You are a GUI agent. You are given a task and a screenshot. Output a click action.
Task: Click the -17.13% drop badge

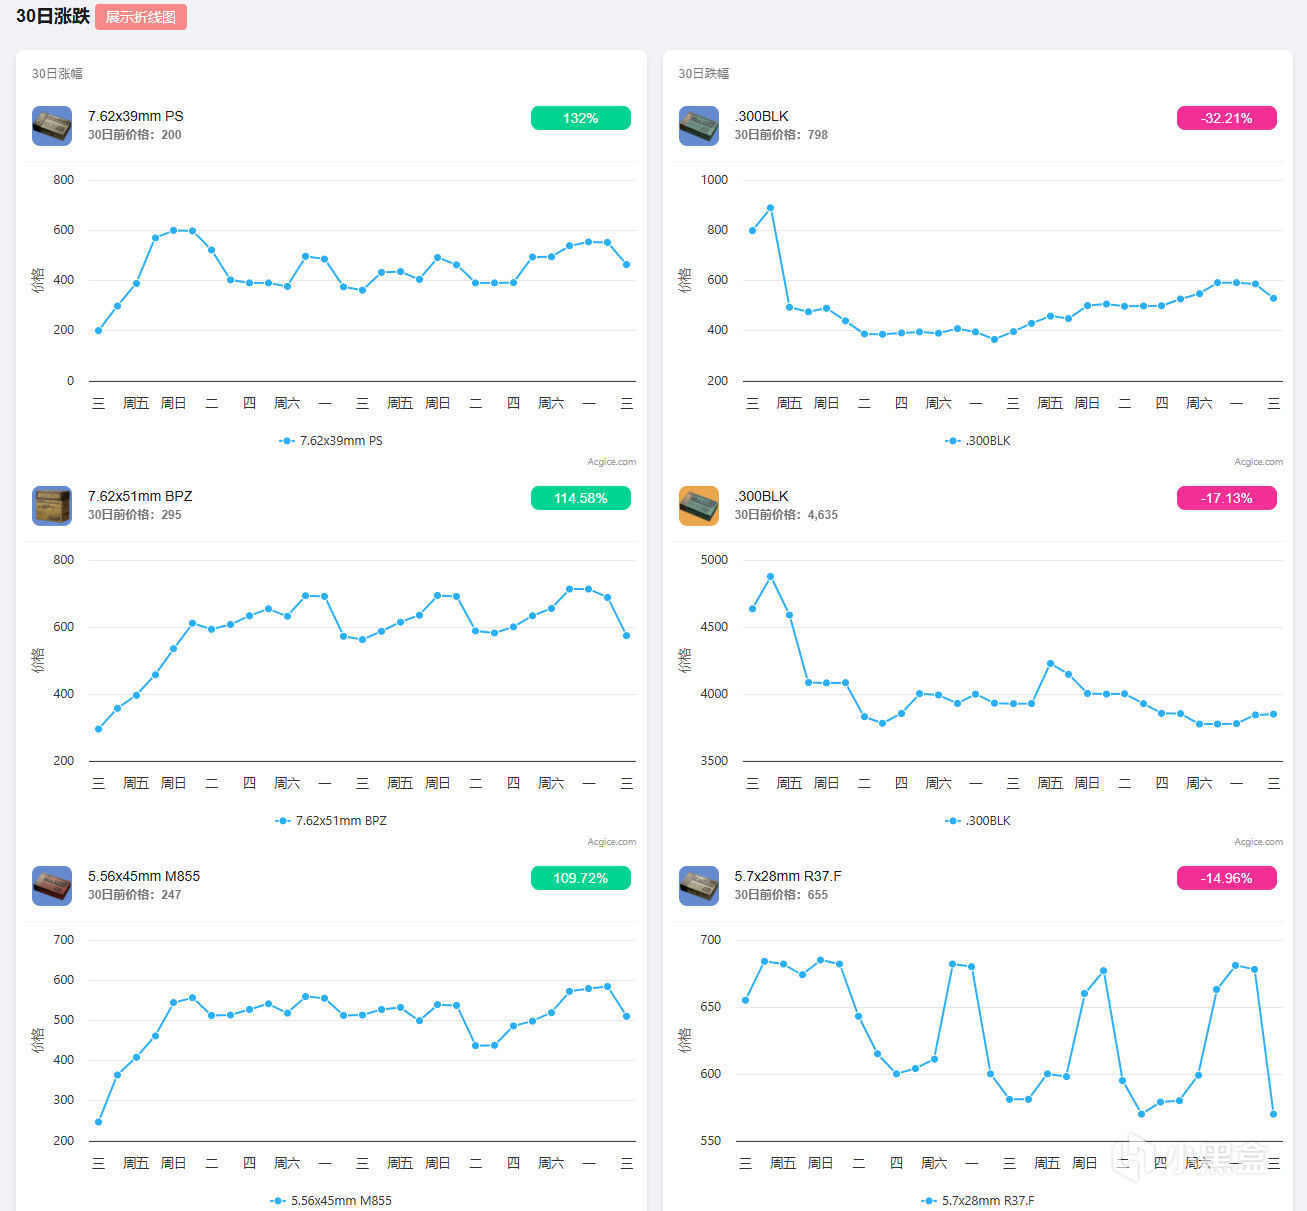tap(1227, 498)
